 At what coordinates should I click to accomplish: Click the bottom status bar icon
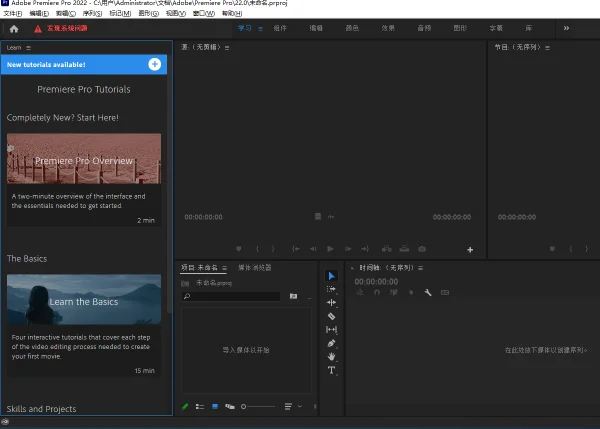[x=5, y=422]
